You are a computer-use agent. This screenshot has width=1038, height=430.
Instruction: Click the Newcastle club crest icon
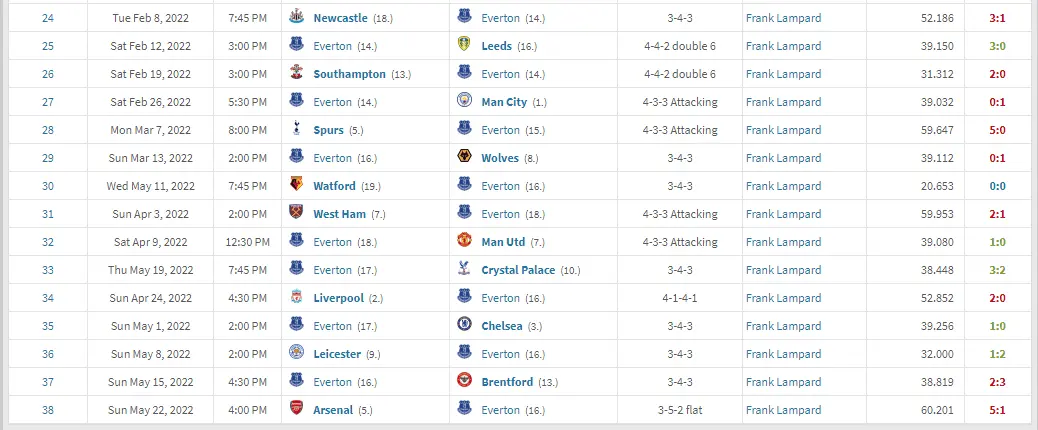(x=296, y=18)
